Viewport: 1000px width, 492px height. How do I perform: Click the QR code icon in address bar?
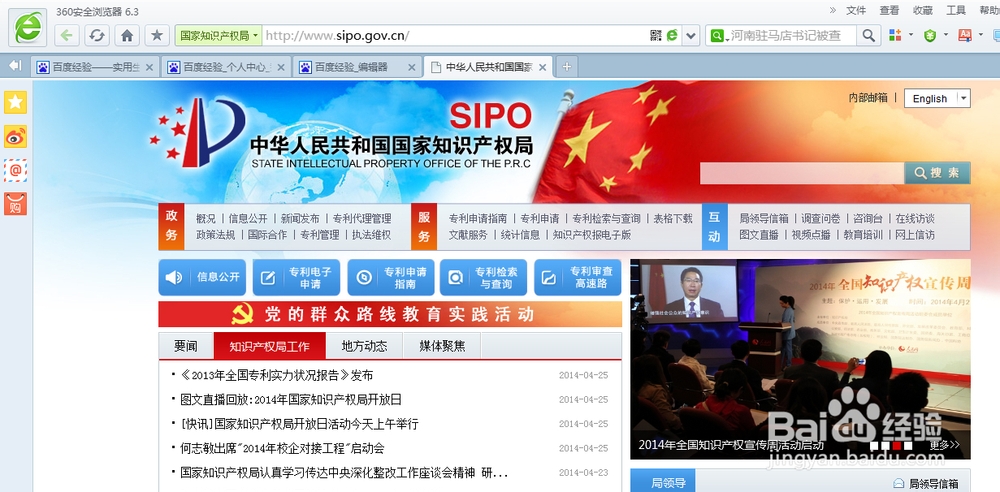(x=656, y=35)
